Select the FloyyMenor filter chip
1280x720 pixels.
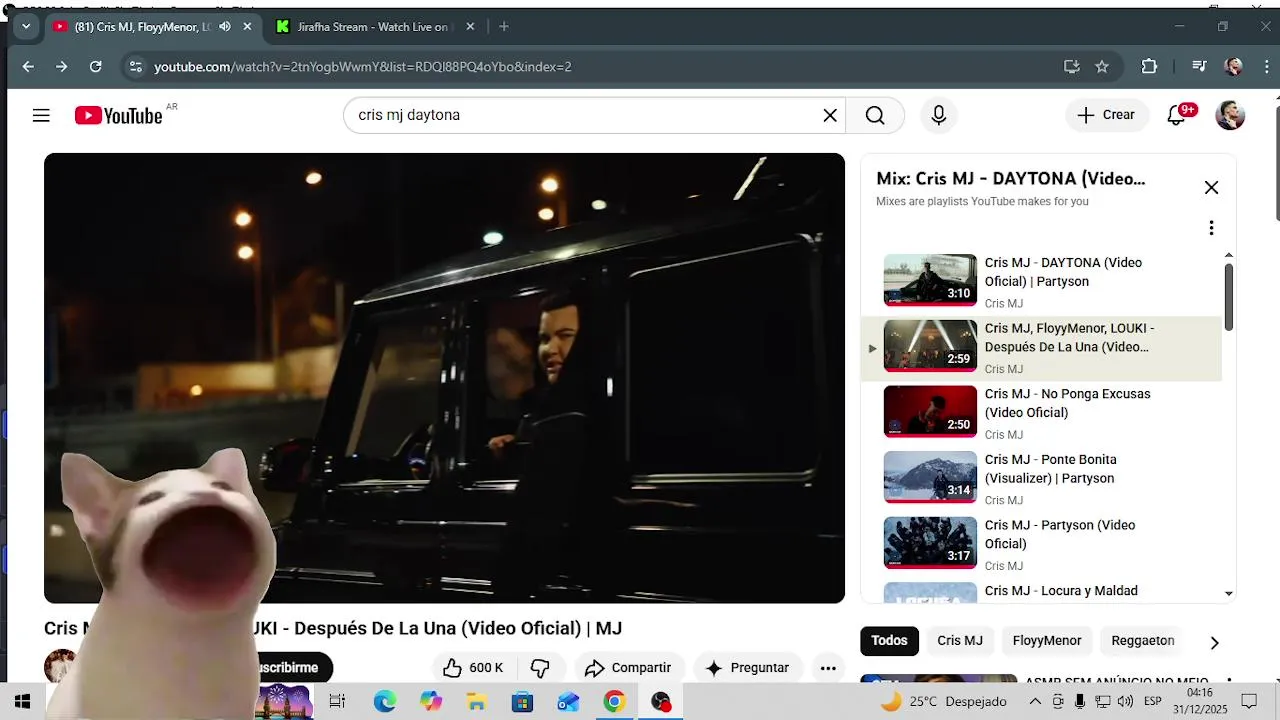[1047, 641]
